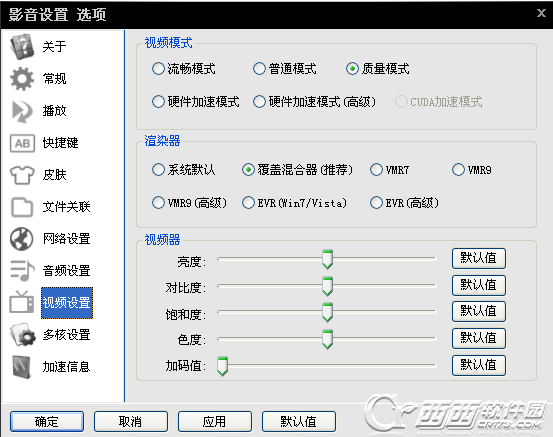Select 文件关联 in the sidebar
The width and height of the screenshot is (553, 437).
click(x=66, y=207)
